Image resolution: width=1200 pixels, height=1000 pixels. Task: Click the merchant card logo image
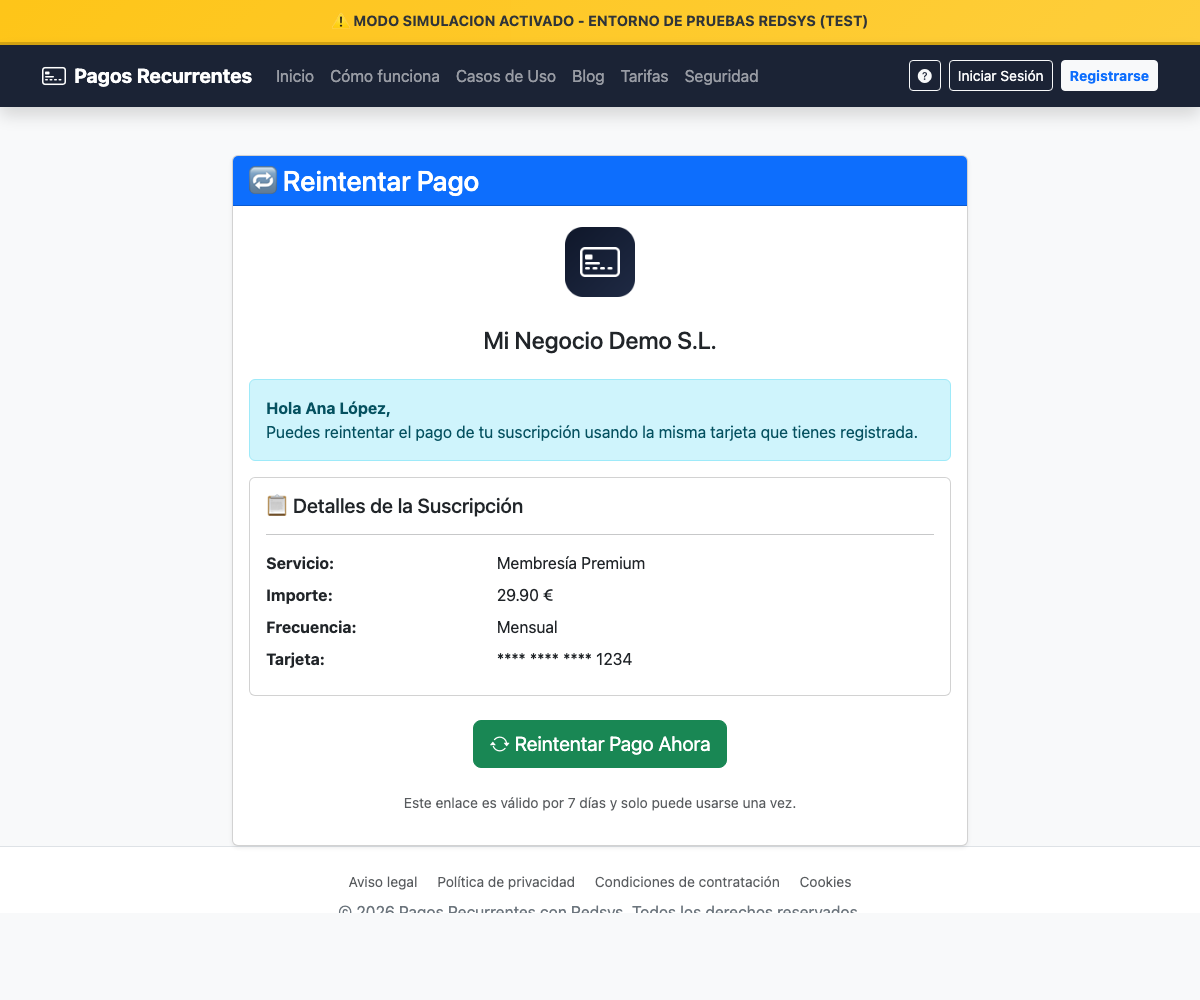click(600, 262)
